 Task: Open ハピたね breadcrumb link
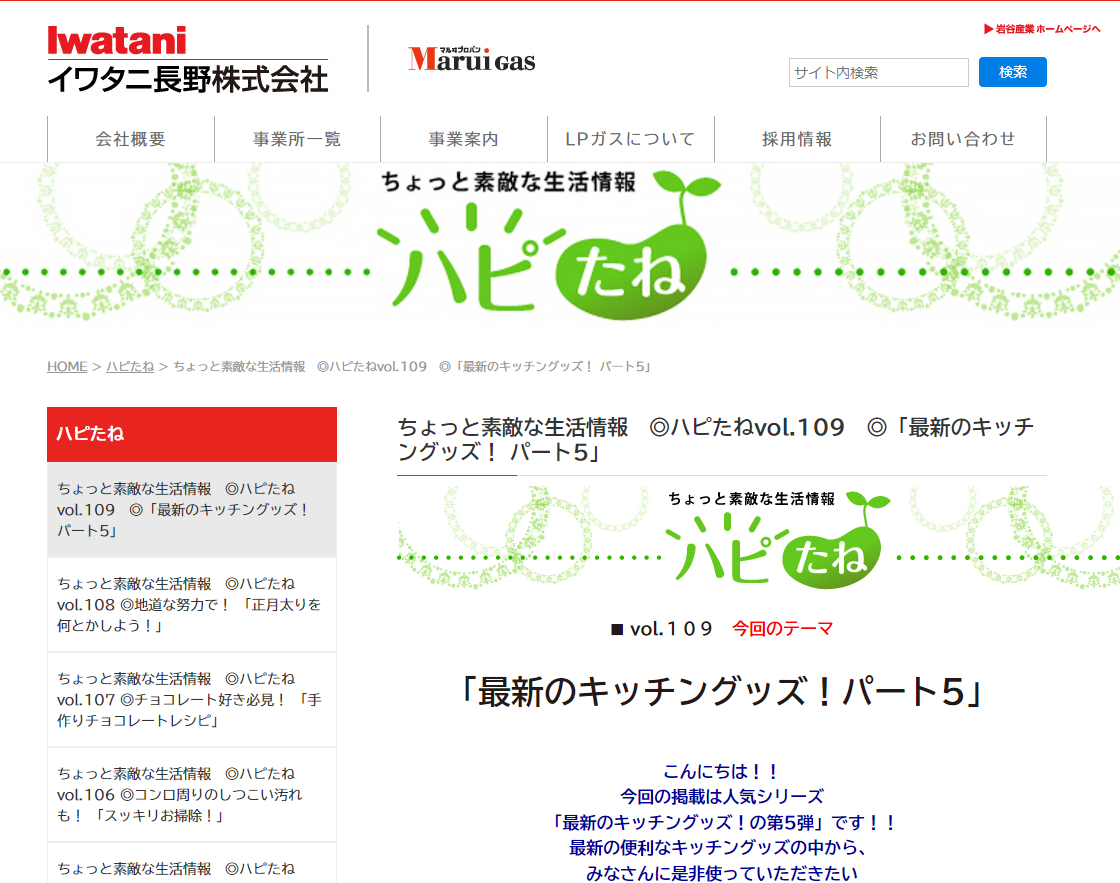pos(130,366)
